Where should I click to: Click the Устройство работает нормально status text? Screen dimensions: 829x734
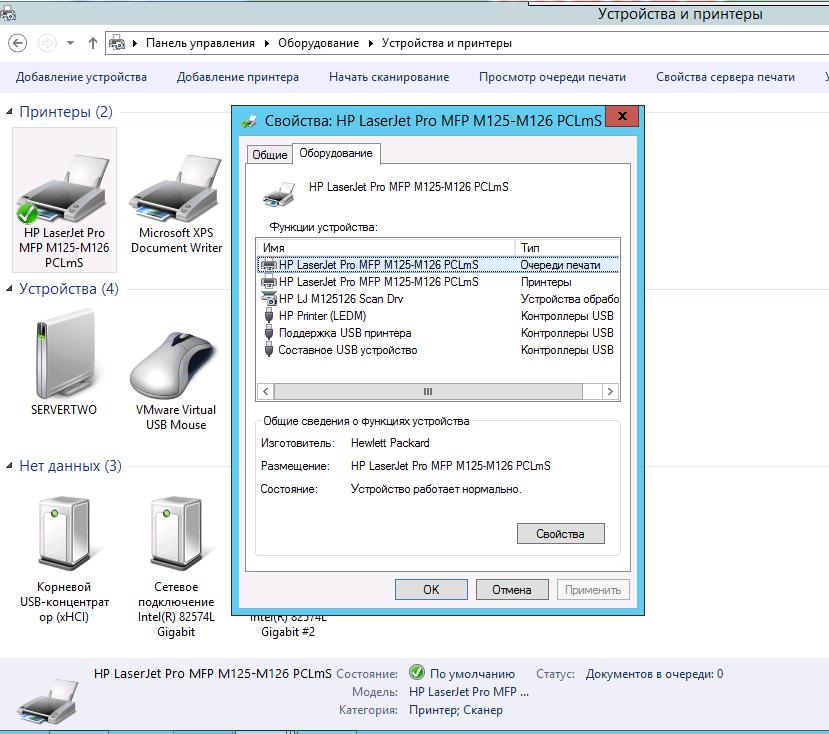(x=436, y=489)
